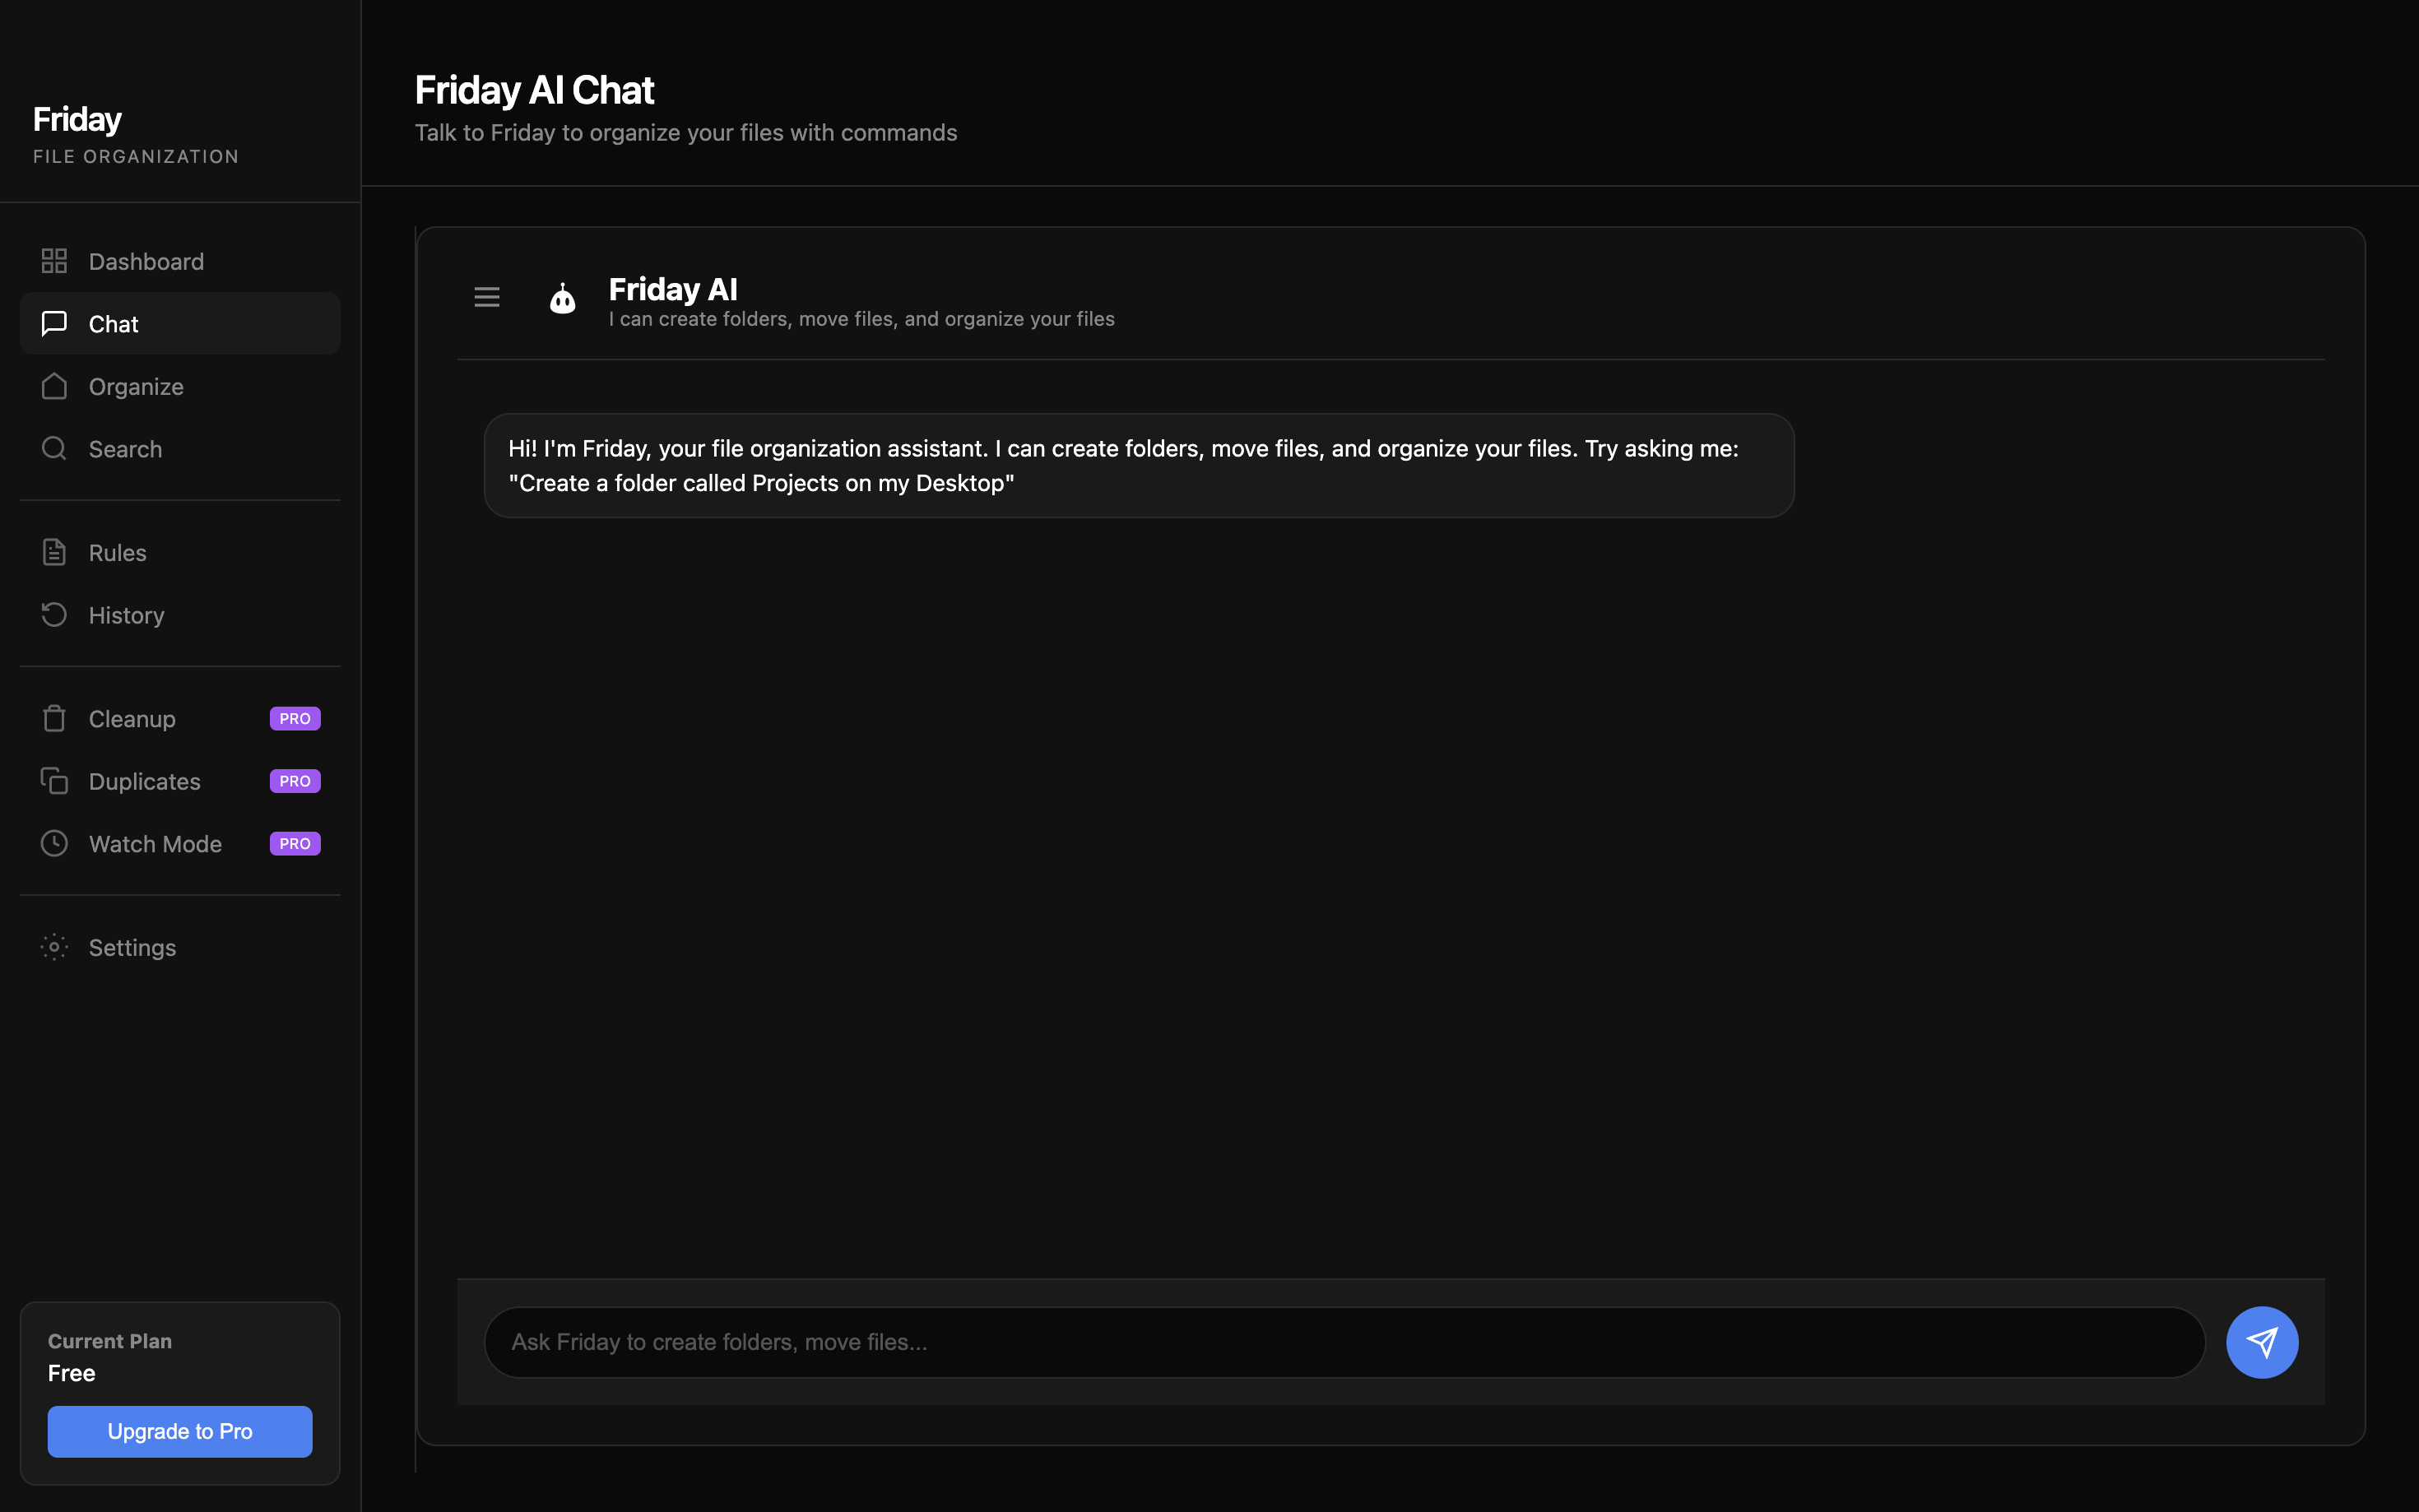Screen dimensions: 2419x1512
Task: Enable Watch Mode
Action: click(x=155, y=843)
